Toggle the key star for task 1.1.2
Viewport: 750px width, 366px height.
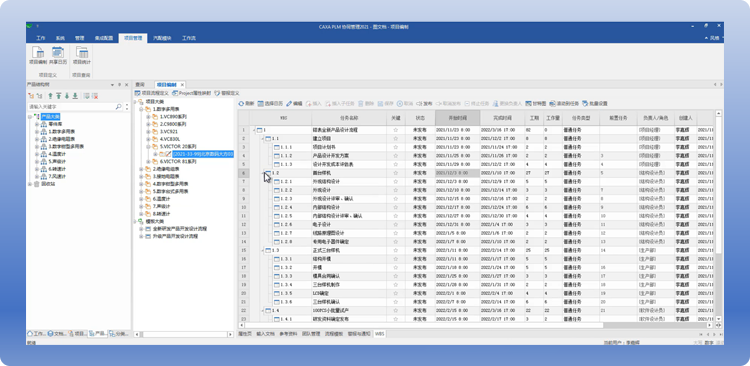tap(396, 155)
